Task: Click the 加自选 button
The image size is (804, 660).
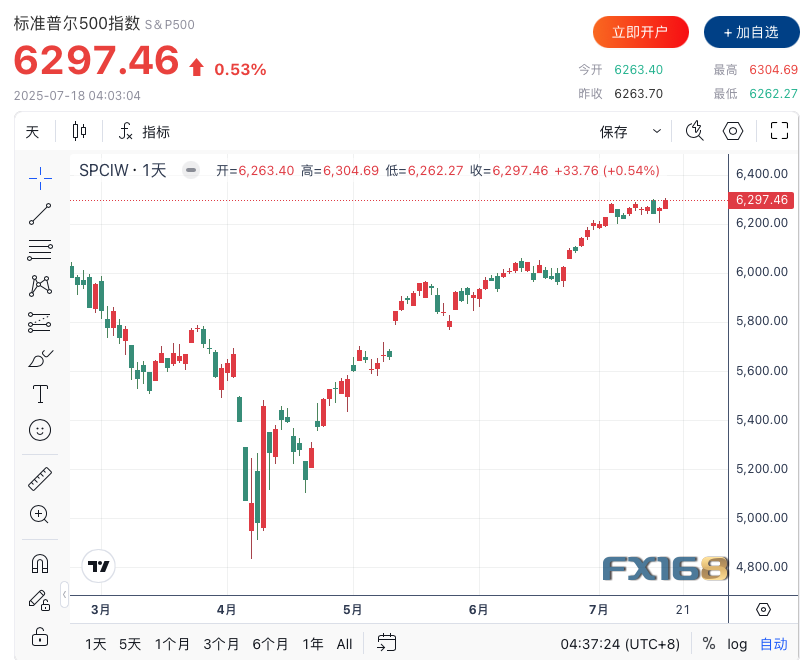Action: [750, 32]
